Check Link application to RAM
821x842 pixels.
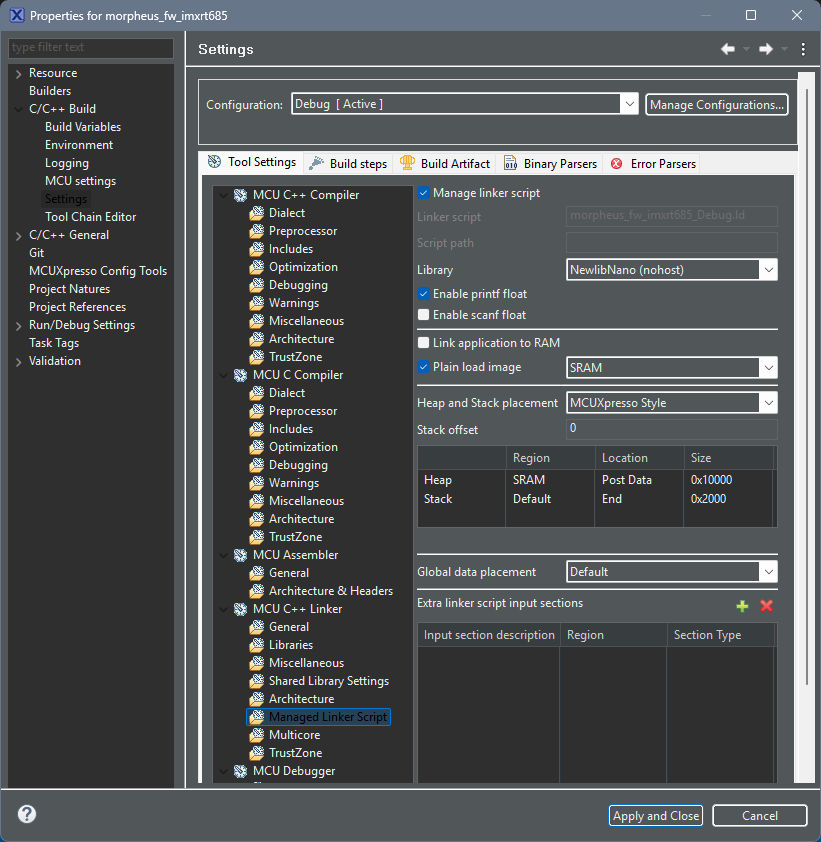(424, 342)
